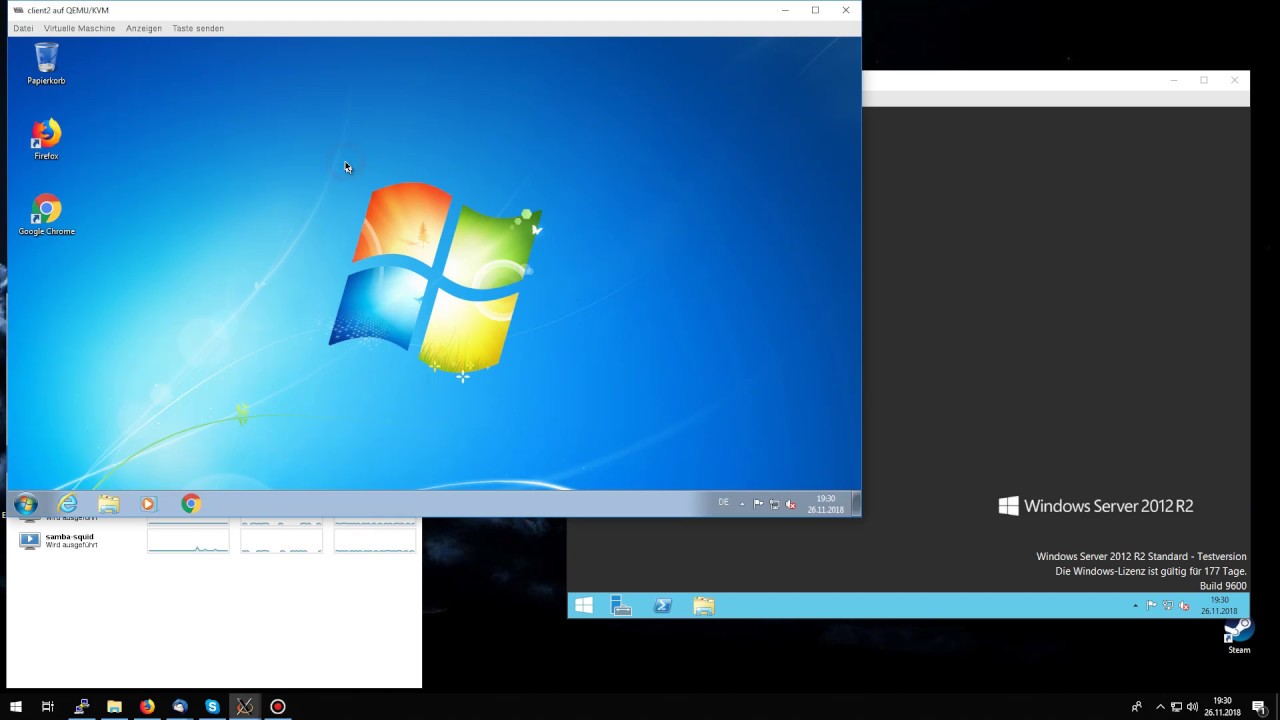Open Server Manager in Server 2012 taskbar
The image size is (1280, 720).
click(622, 605)
